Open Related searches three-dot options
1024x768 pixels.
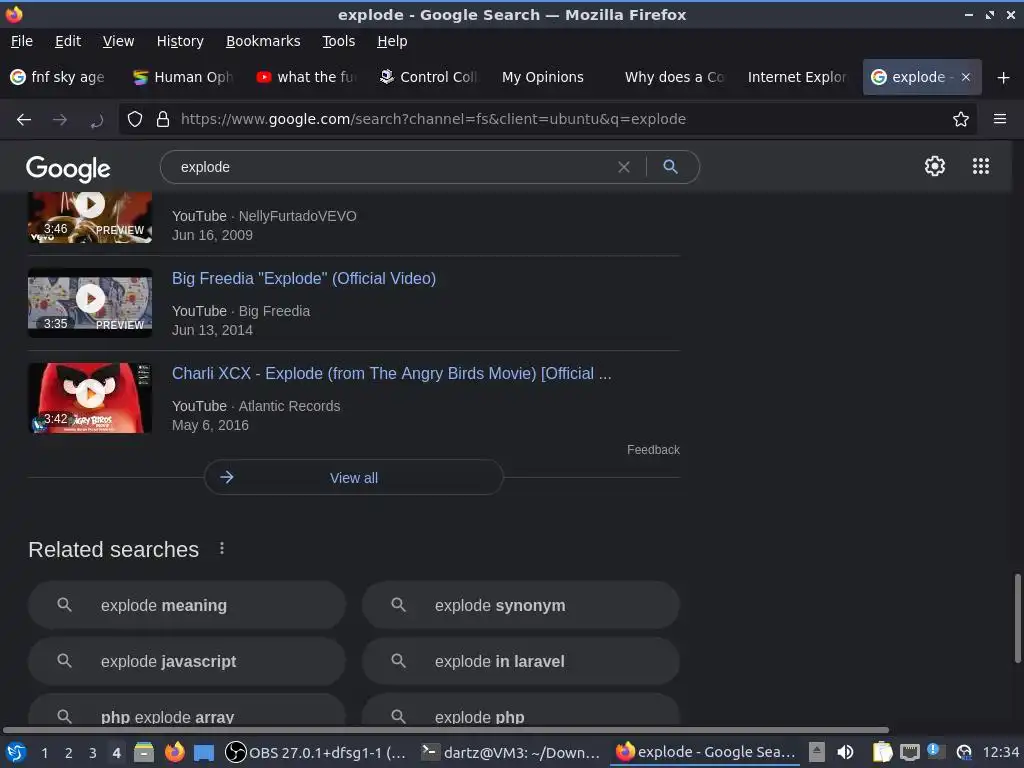point(222,549)
